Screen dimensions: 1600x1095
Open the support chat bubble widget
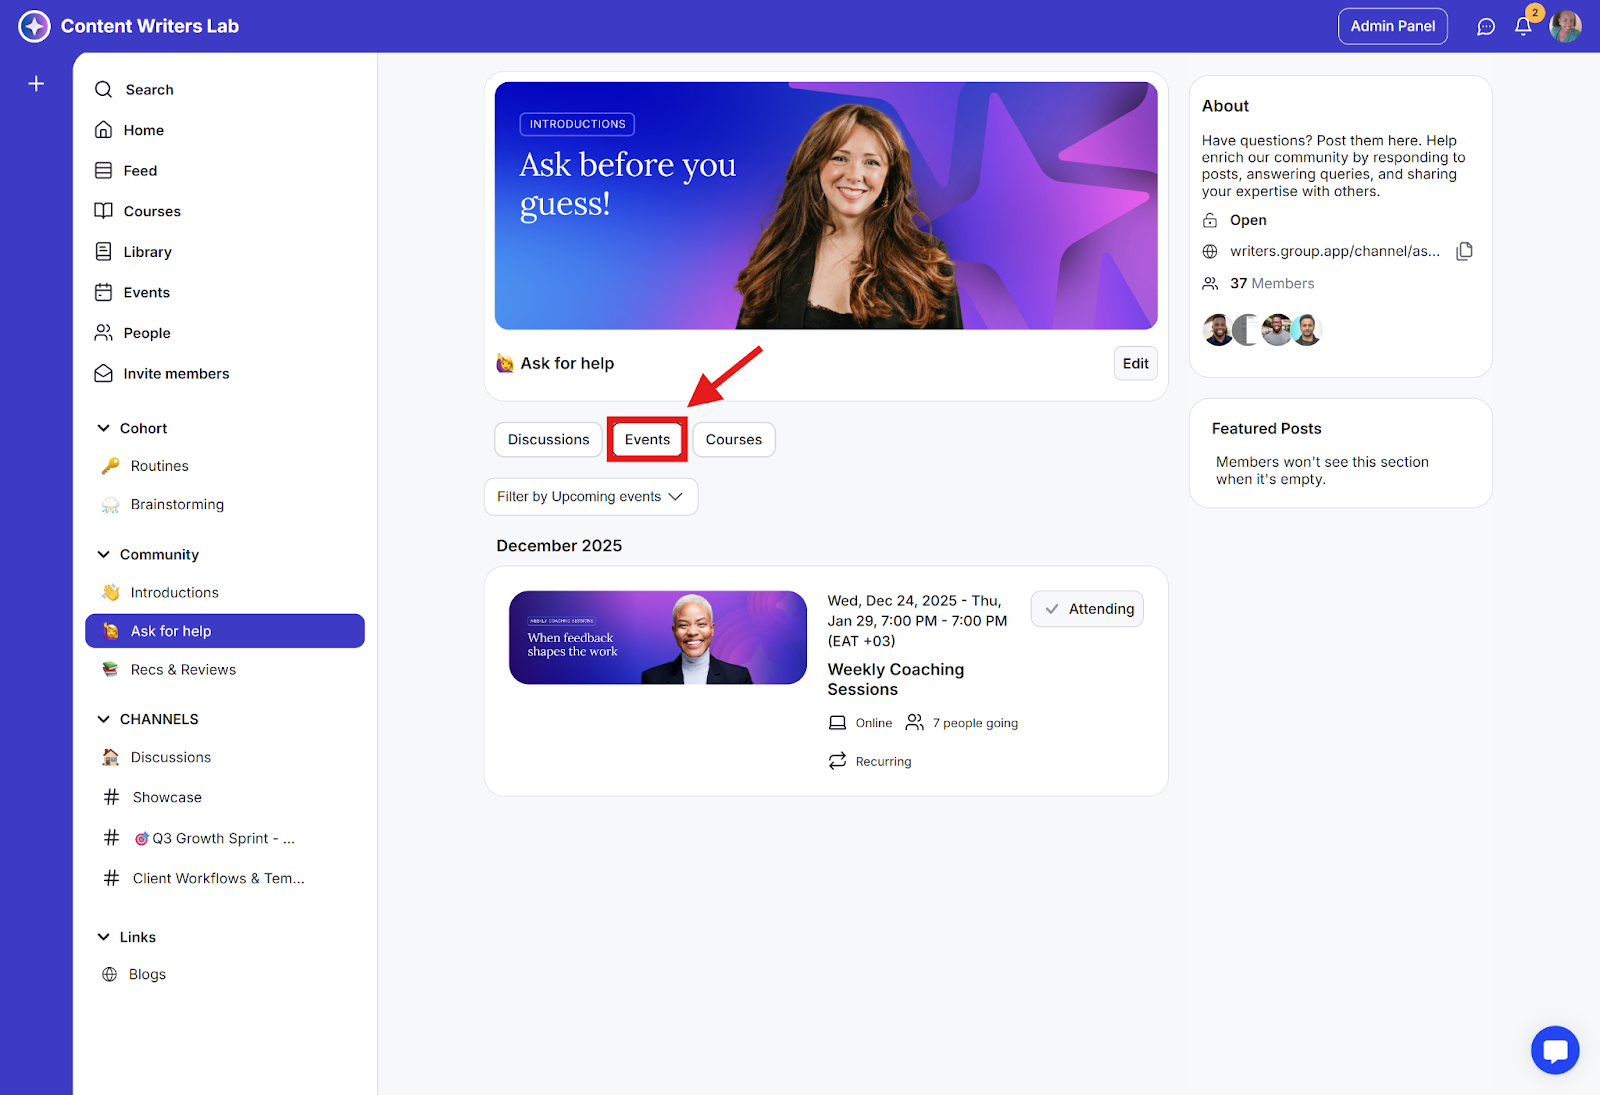click(x=1554, y=1050)
